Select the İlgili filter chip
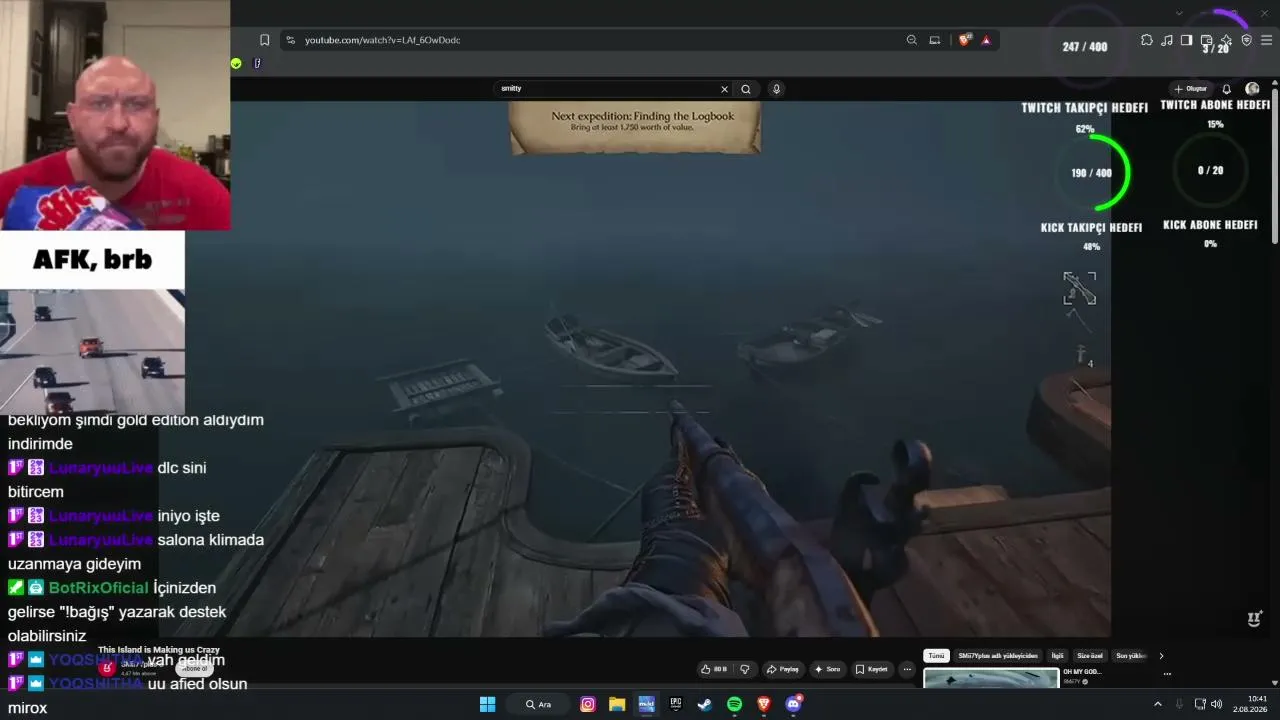 1057,656
